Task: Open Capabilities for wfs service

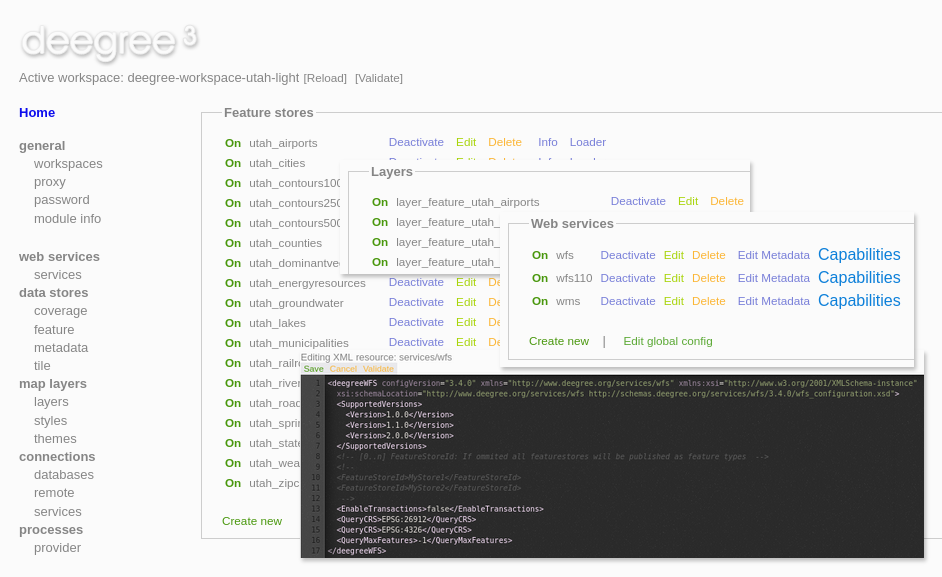Action: point(859,254)
